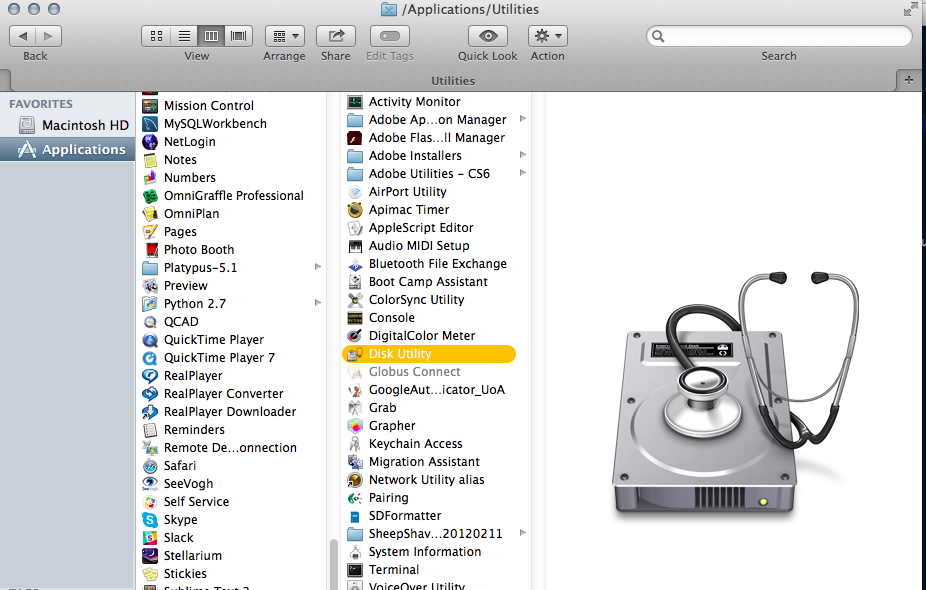Click the Mission Control app icon
Screen dimensions: 926x590
point(150,106)
